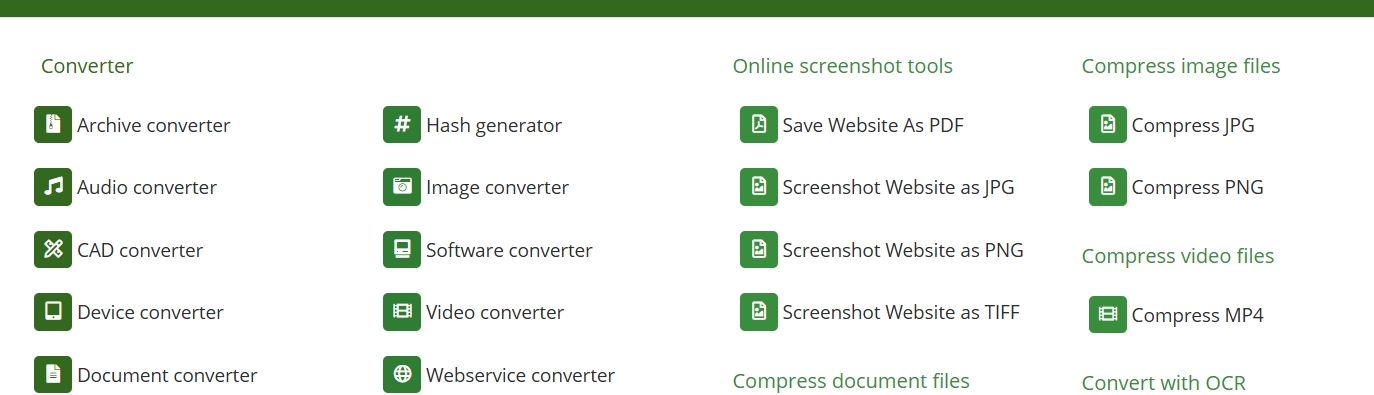
Task: Click the Image converter camera icon
Action: click(402, 187)
